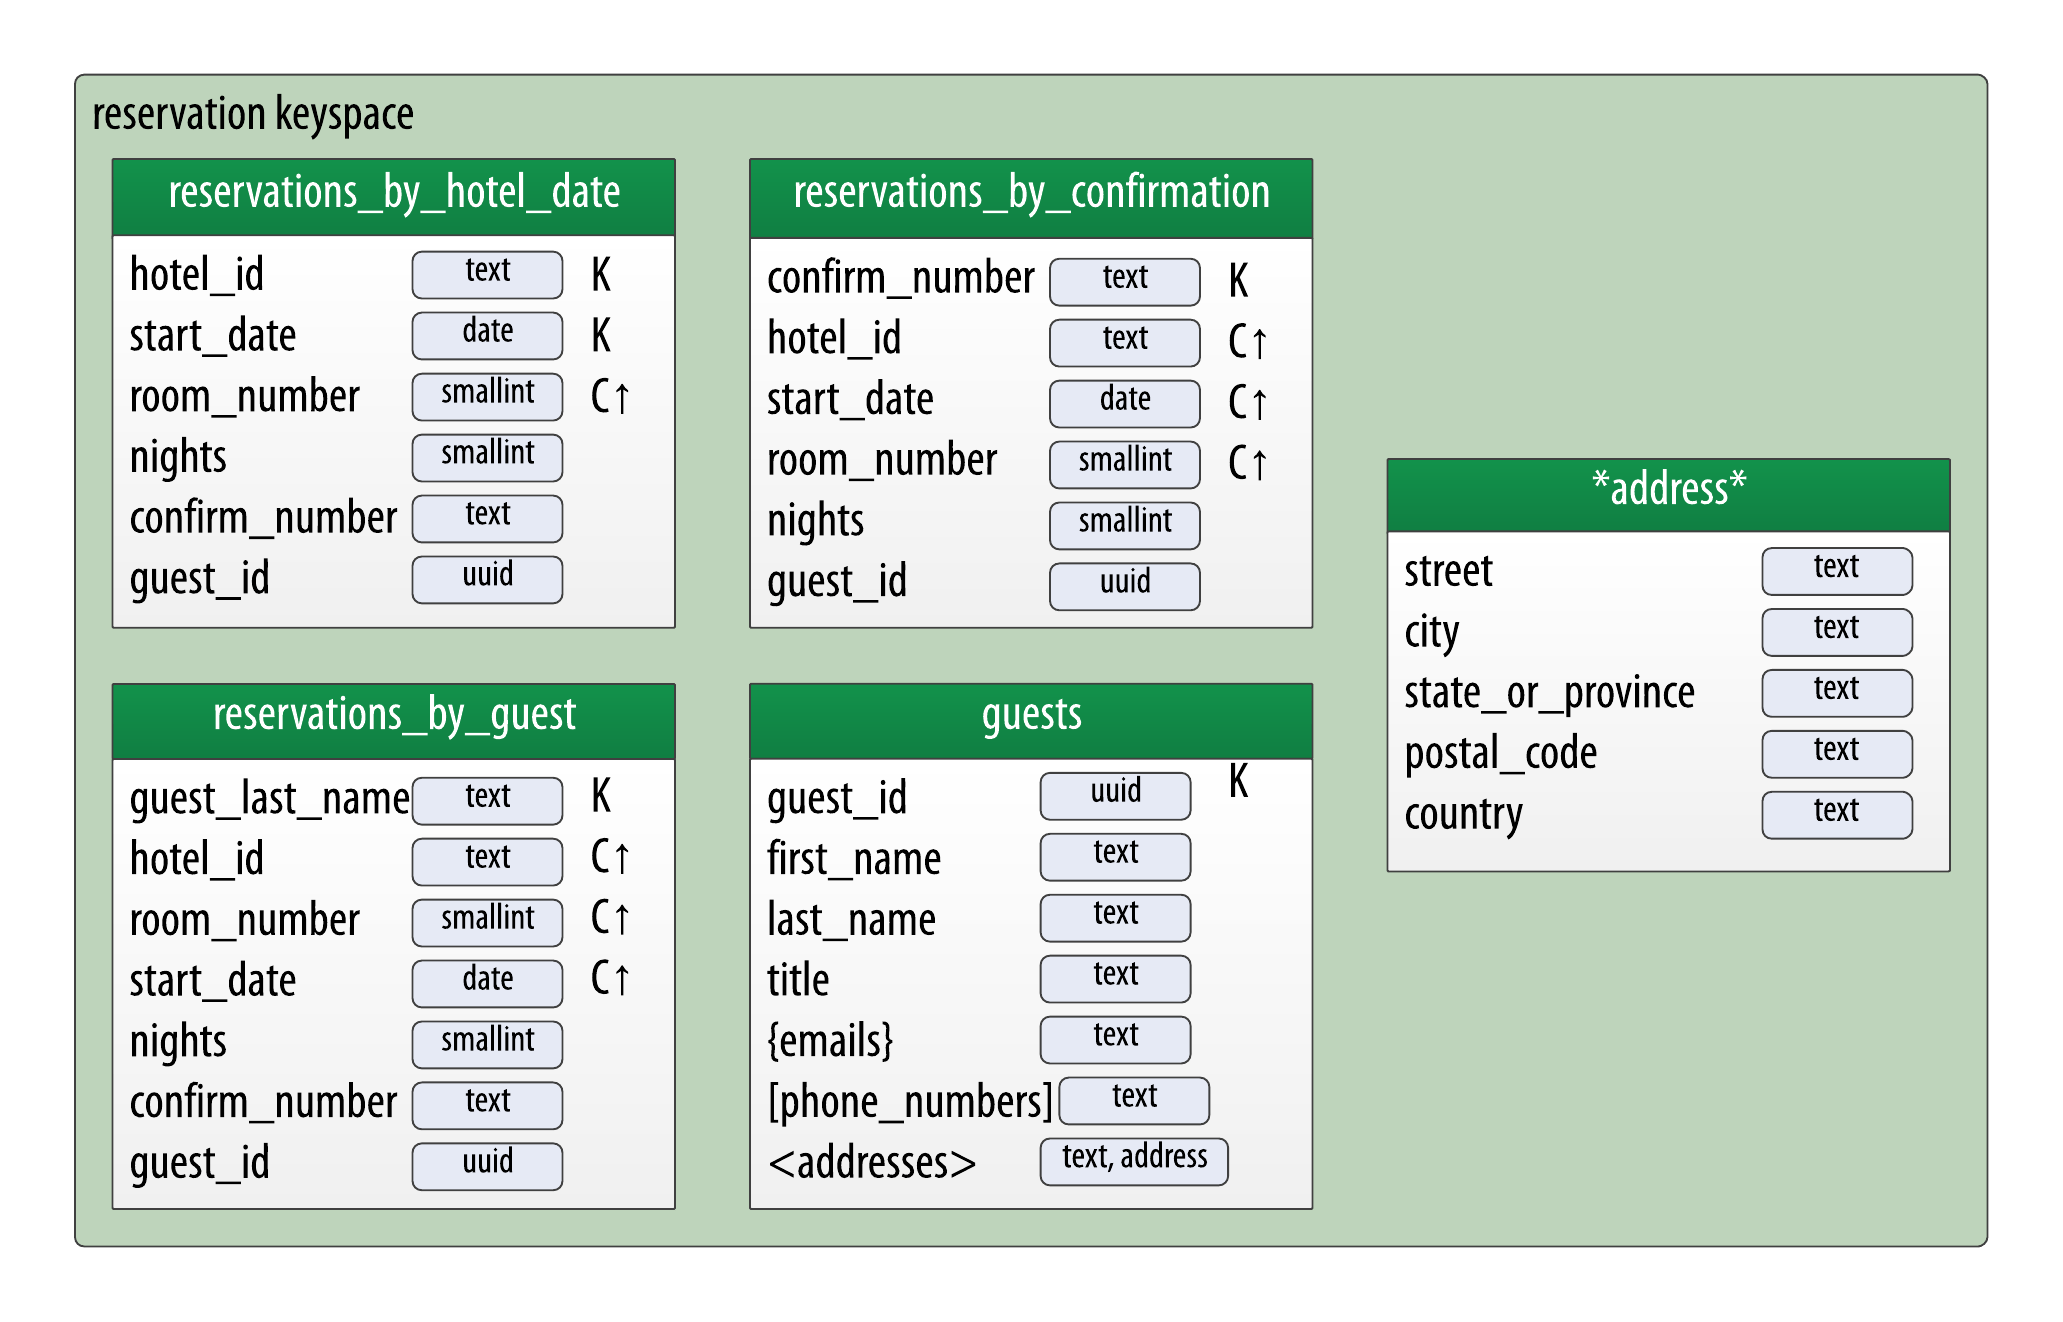
Task: Click the confirm_number field in reservations_by_guest
Action: [264, 1102]
